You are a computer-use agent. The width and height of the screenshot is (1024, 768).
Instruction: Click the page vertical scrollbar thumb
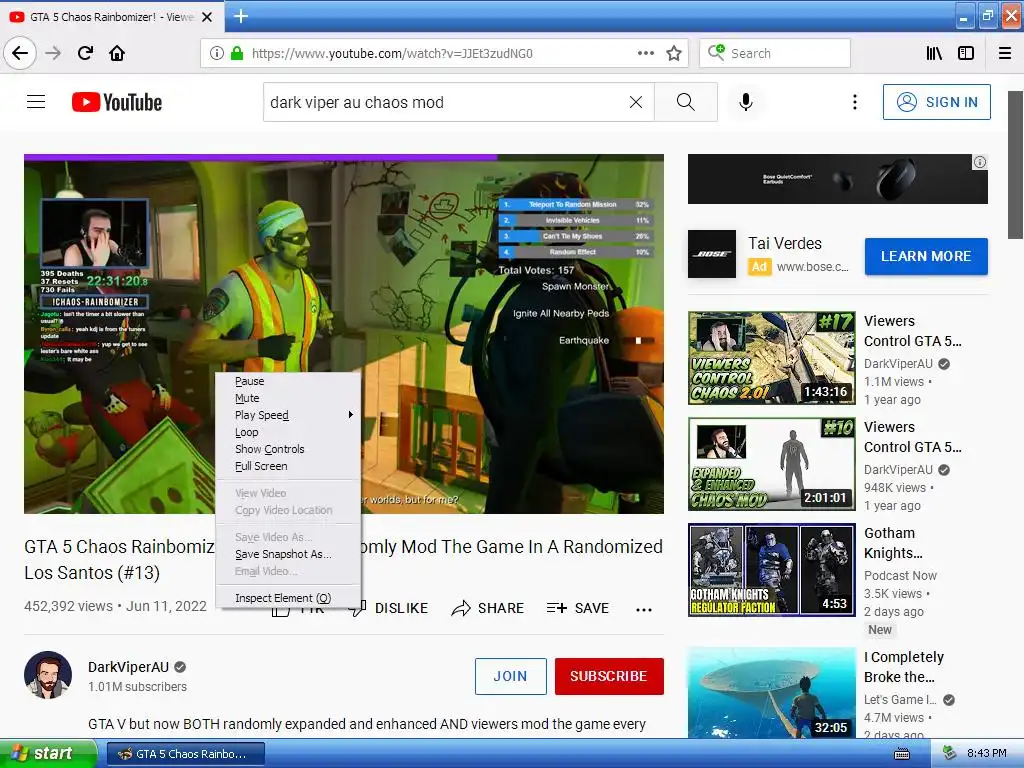tap(1016, 165)
